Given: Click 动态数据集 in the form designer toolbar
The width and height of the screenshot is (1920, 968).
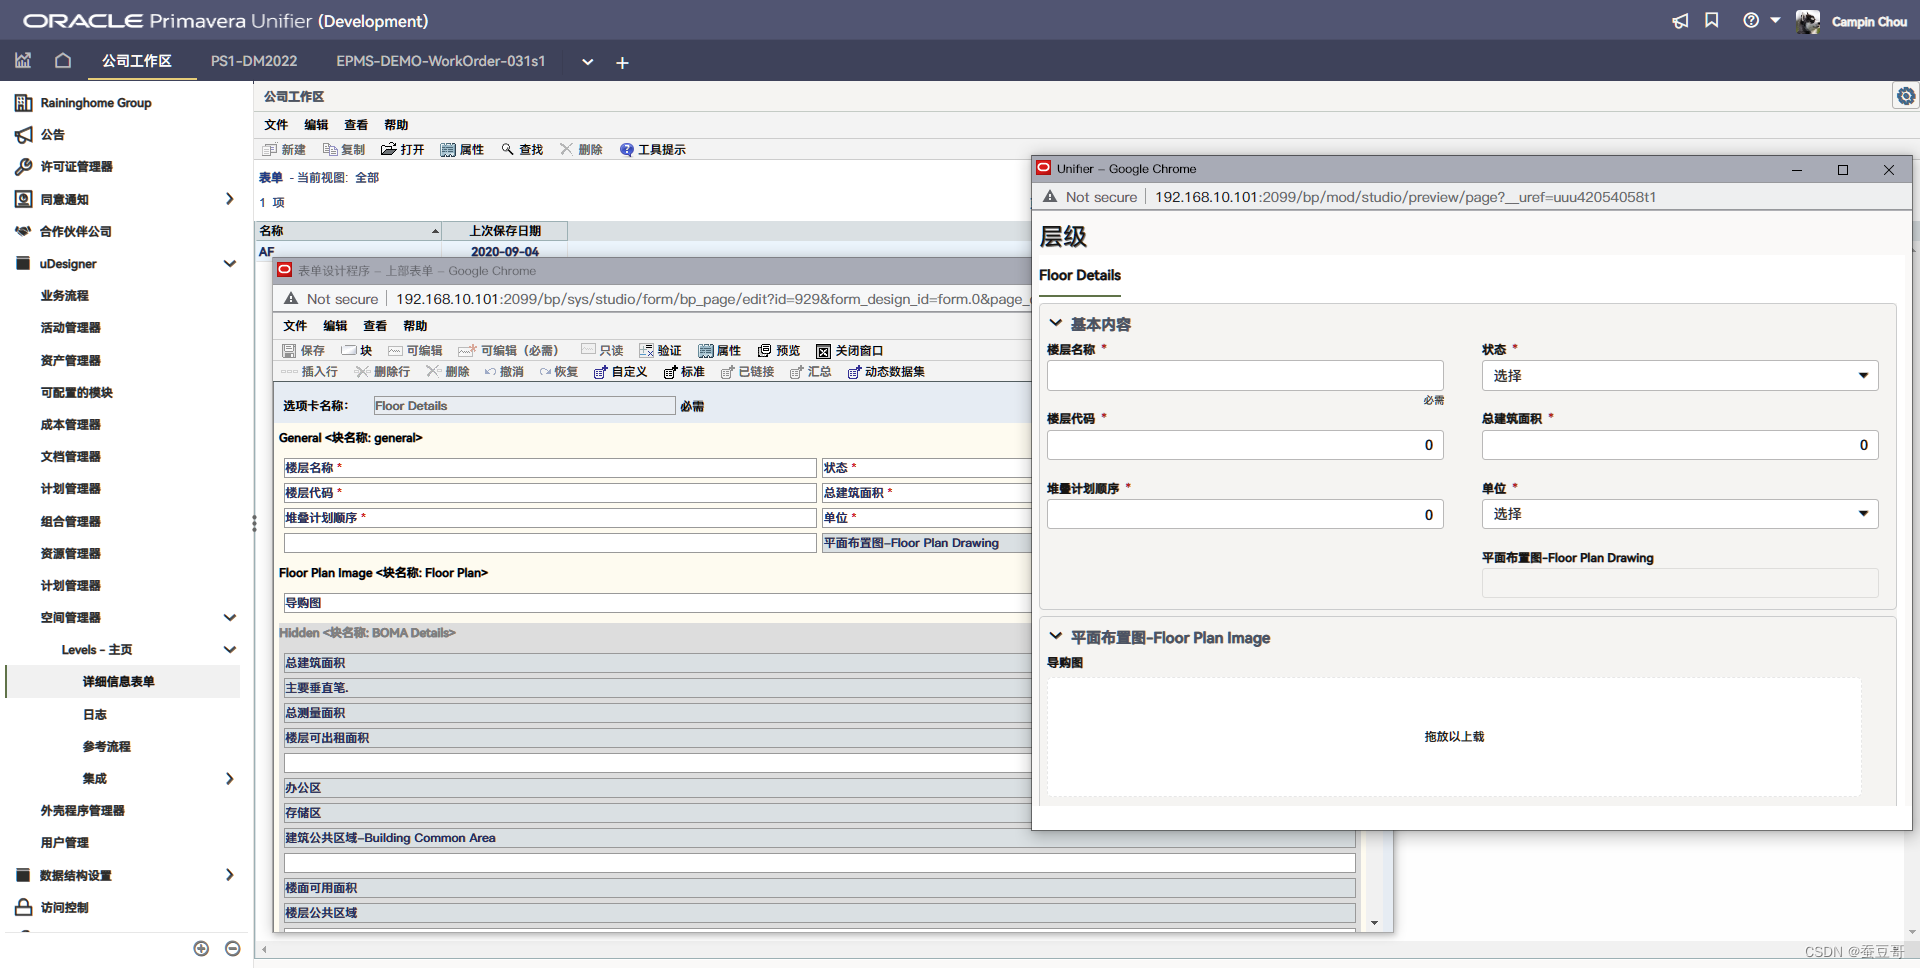Looking at the screenshot, I should tap(886, 372).
